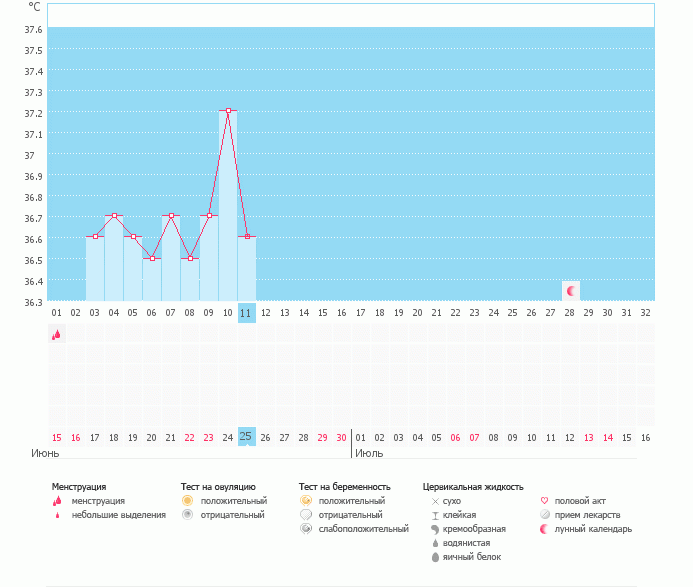Click the menstruation drop icon on day 01
The height and width of the screenshot is (587, 693).
[x=56, y=334]
